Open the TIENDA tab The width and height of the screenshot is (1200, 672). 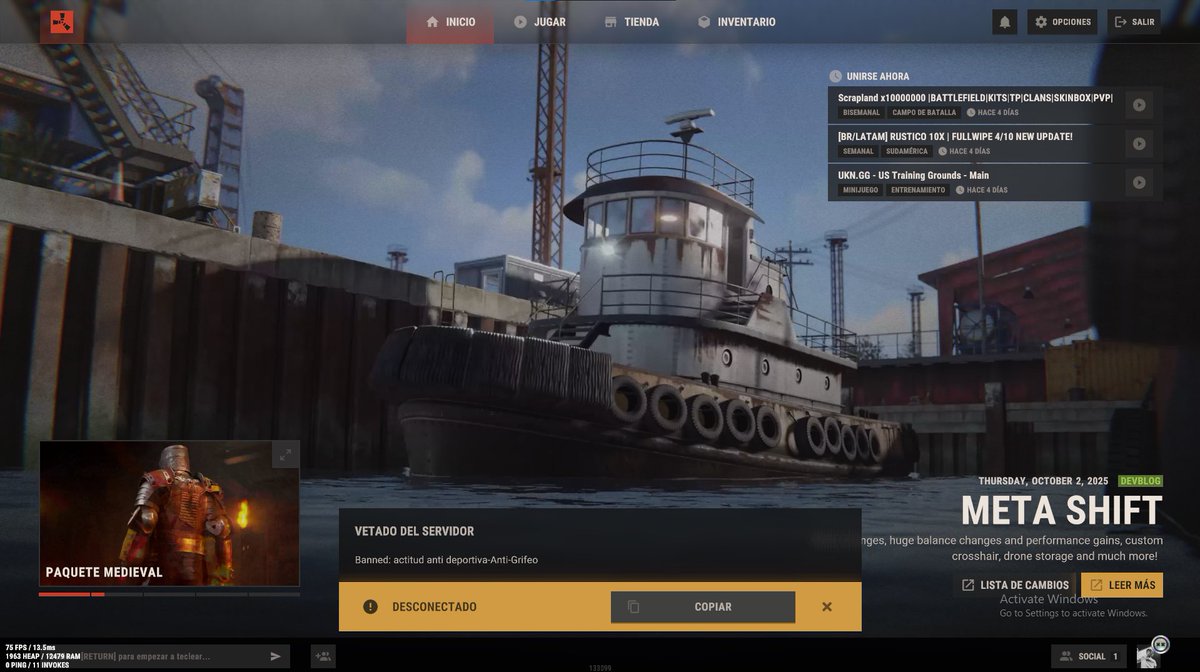click(632, 22)
